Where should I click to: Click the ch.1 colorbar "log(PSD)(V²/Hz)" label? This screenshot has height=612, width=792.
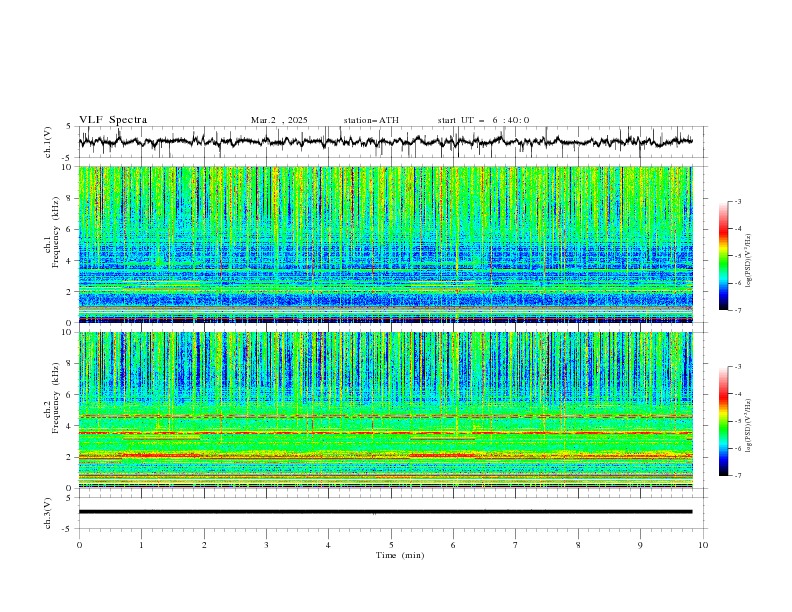tap(749, 261)
